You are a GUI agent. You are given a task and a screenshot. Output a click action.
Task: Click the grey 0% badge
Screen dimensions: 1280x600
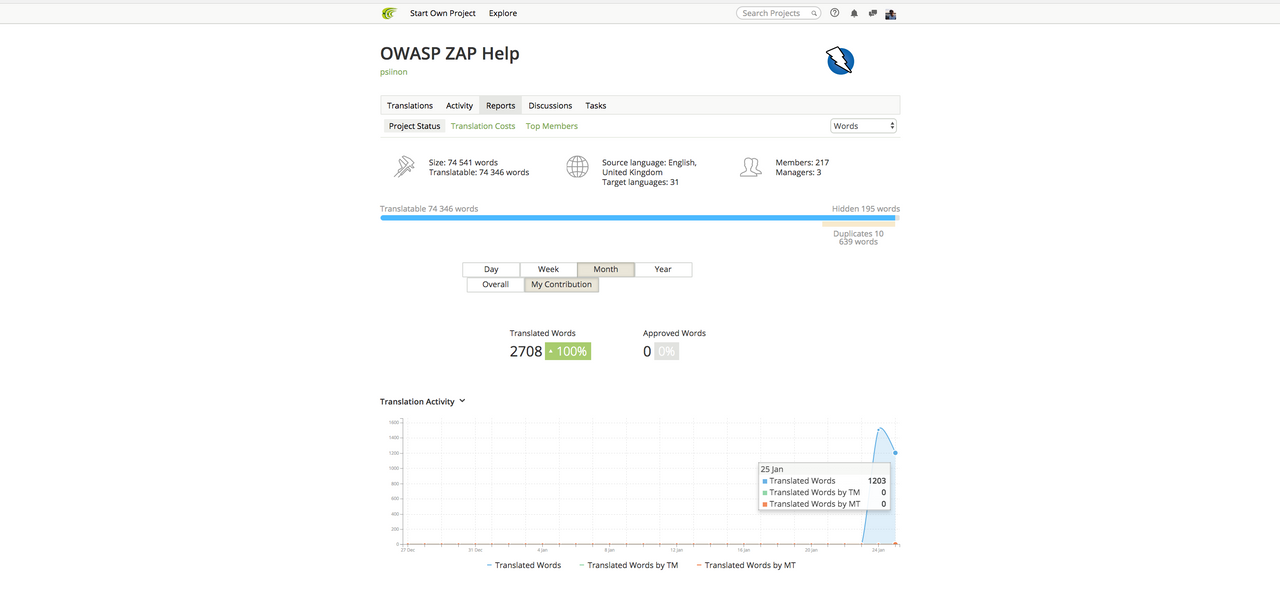click(666, 351)
